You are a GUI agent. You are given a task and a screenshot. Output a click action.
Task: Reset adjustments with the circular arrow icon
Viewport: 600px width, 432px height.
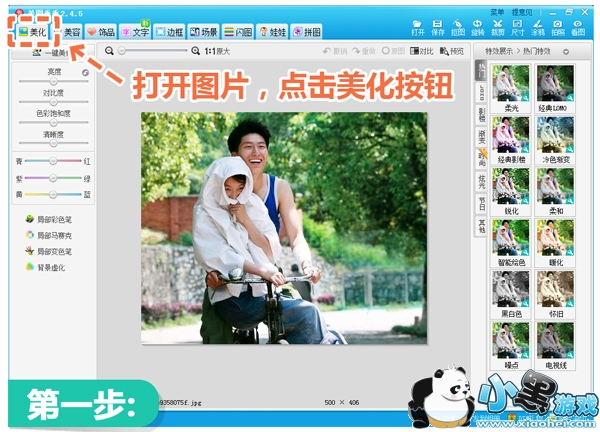pyautogui.click(x=85, y=72)
